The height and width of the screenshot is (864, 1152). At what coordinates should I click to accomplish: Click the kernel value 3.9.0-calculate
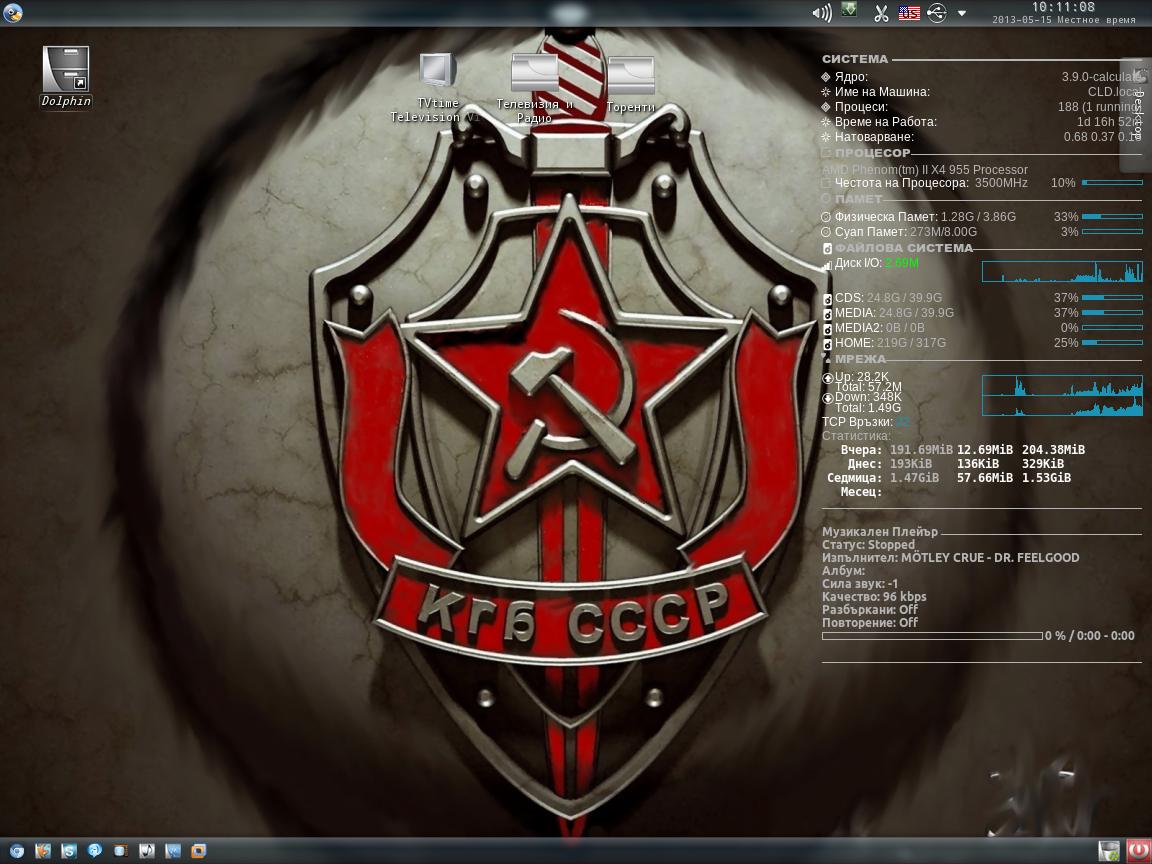(1101, 76)
